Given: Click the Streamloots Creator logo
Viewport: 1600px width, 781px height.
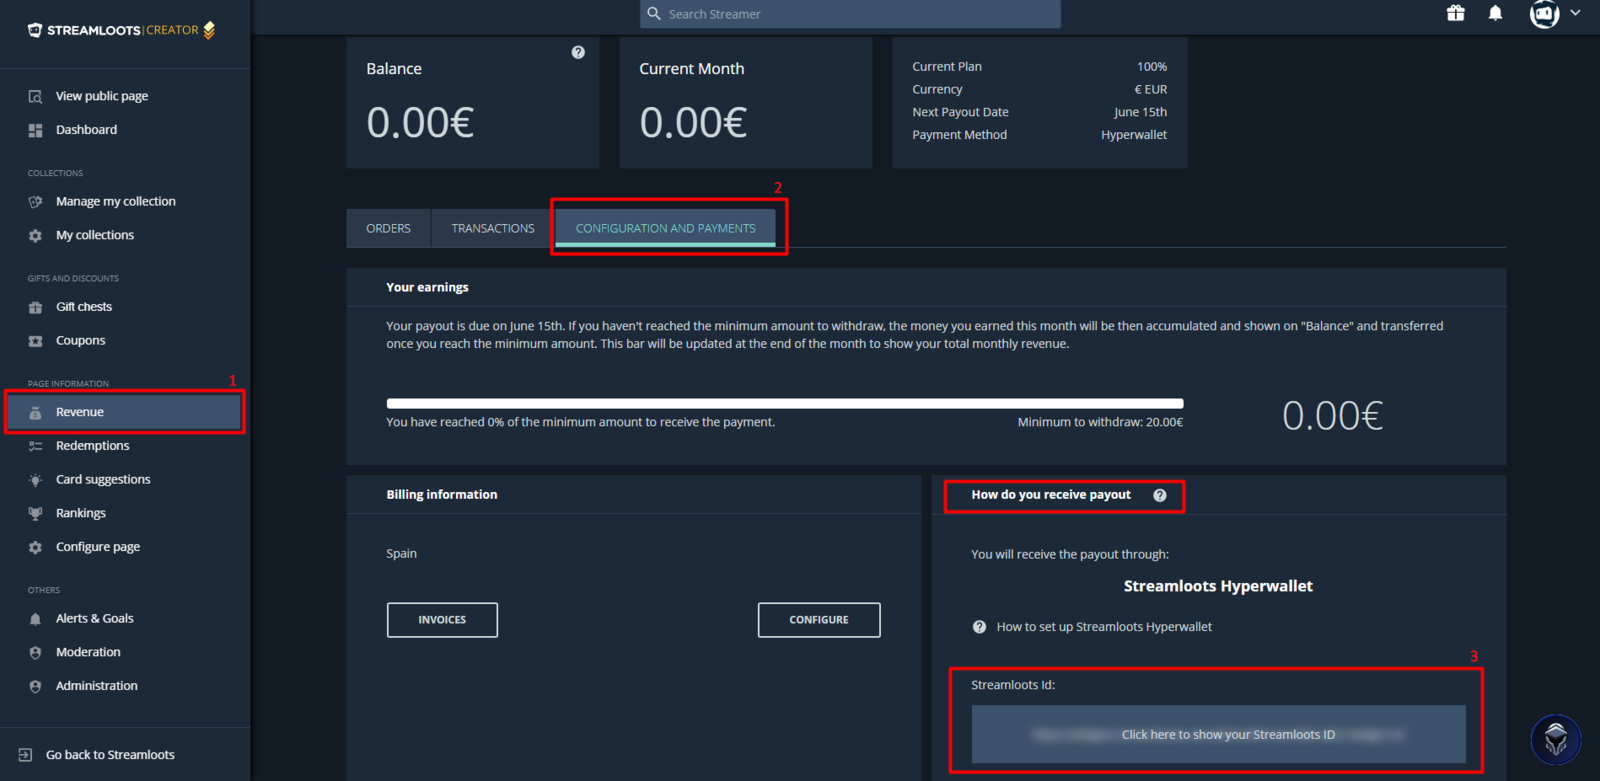Looking at the screenshot, I should tap(121, 30).
